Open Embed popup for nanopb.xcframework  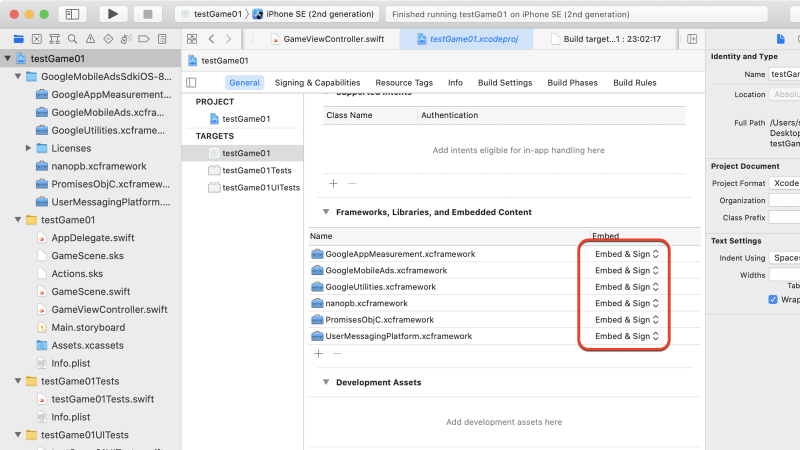click(x=627, y=303)
